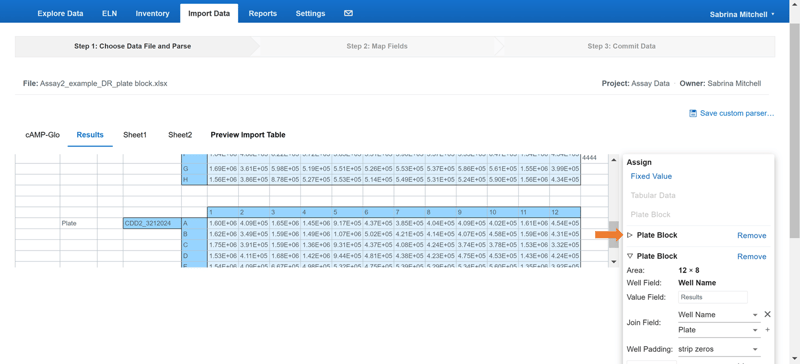The height and width of the screenshot is (364, 800).
Task: Click the Save custom parser disk icon
Action: pyautogui.click(x=693, y=113)
